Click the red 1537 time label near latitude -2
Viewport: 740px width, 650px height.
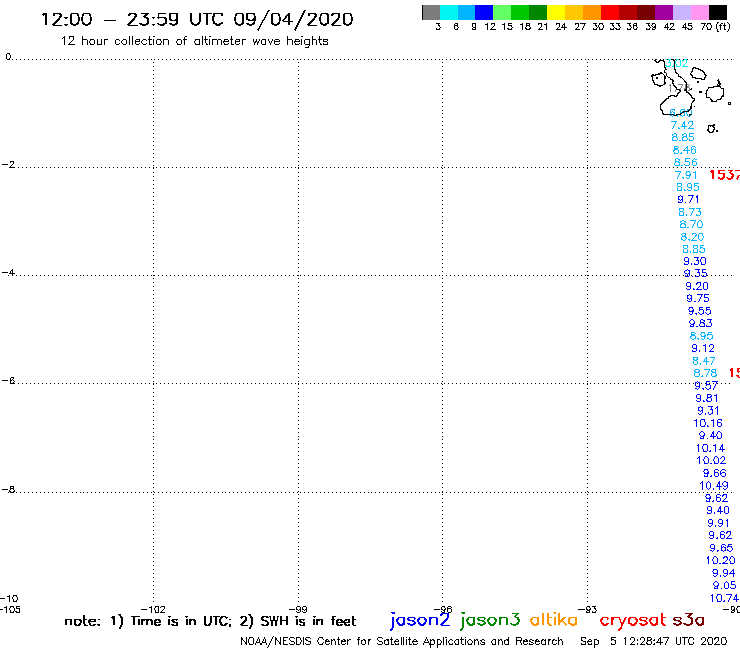[724, 175]
